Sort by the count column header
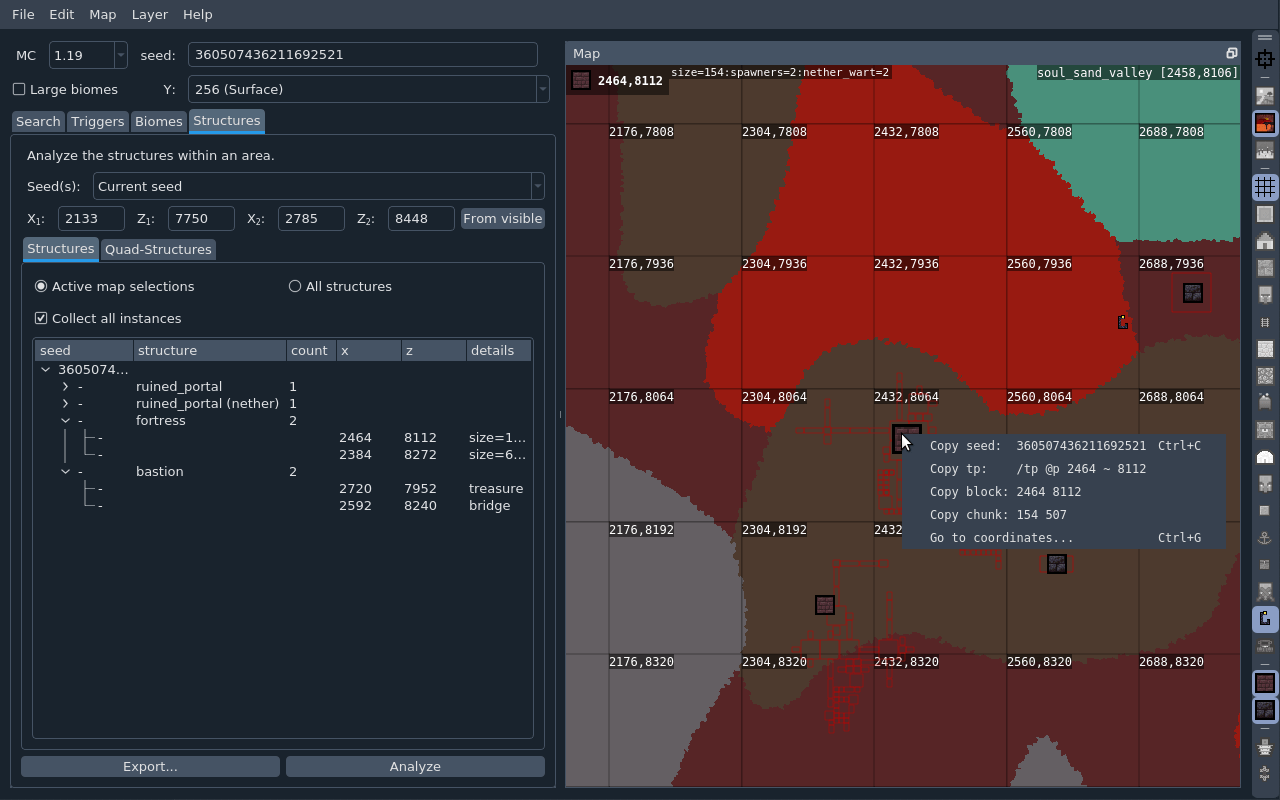This screenshot has width=1280, height=800. pos(311,350)
